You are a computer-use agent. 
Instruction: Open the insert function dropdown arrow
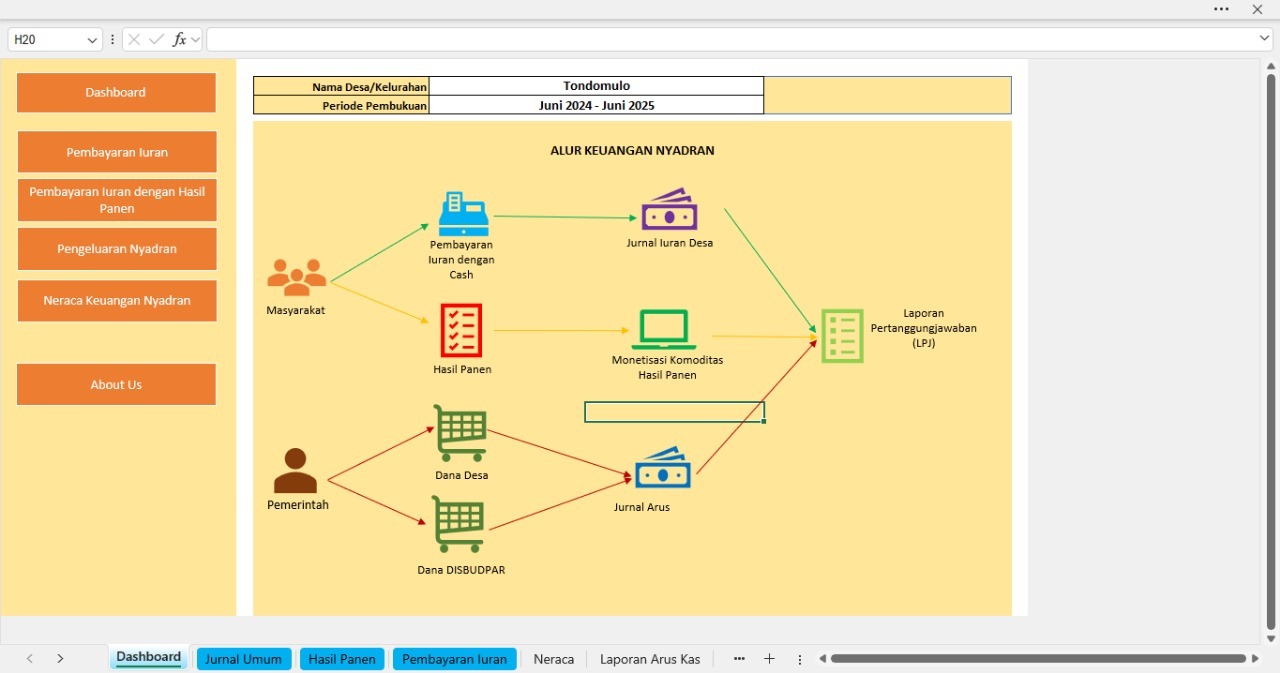click(x=195, y=40)
